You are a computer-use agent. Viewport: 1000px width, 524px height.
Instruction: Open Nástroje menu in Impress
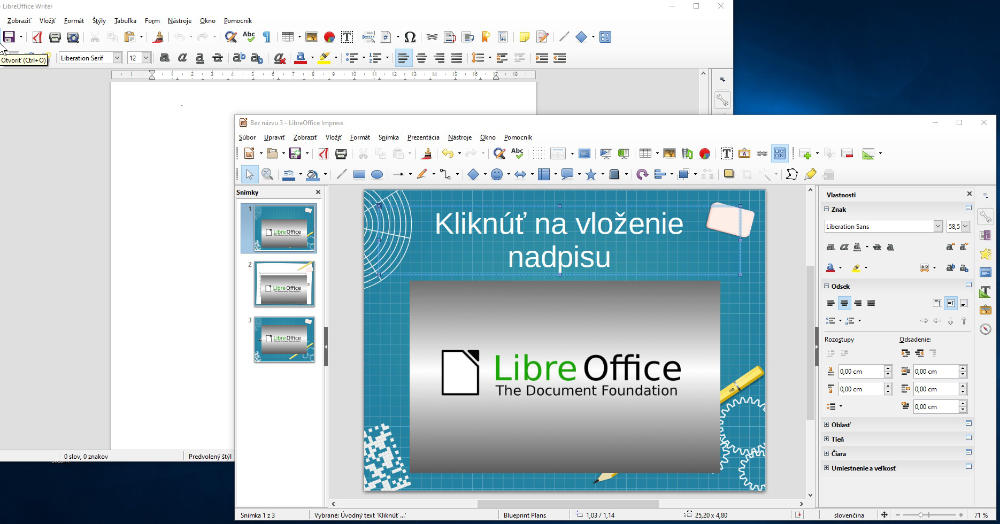coord(460,137)
